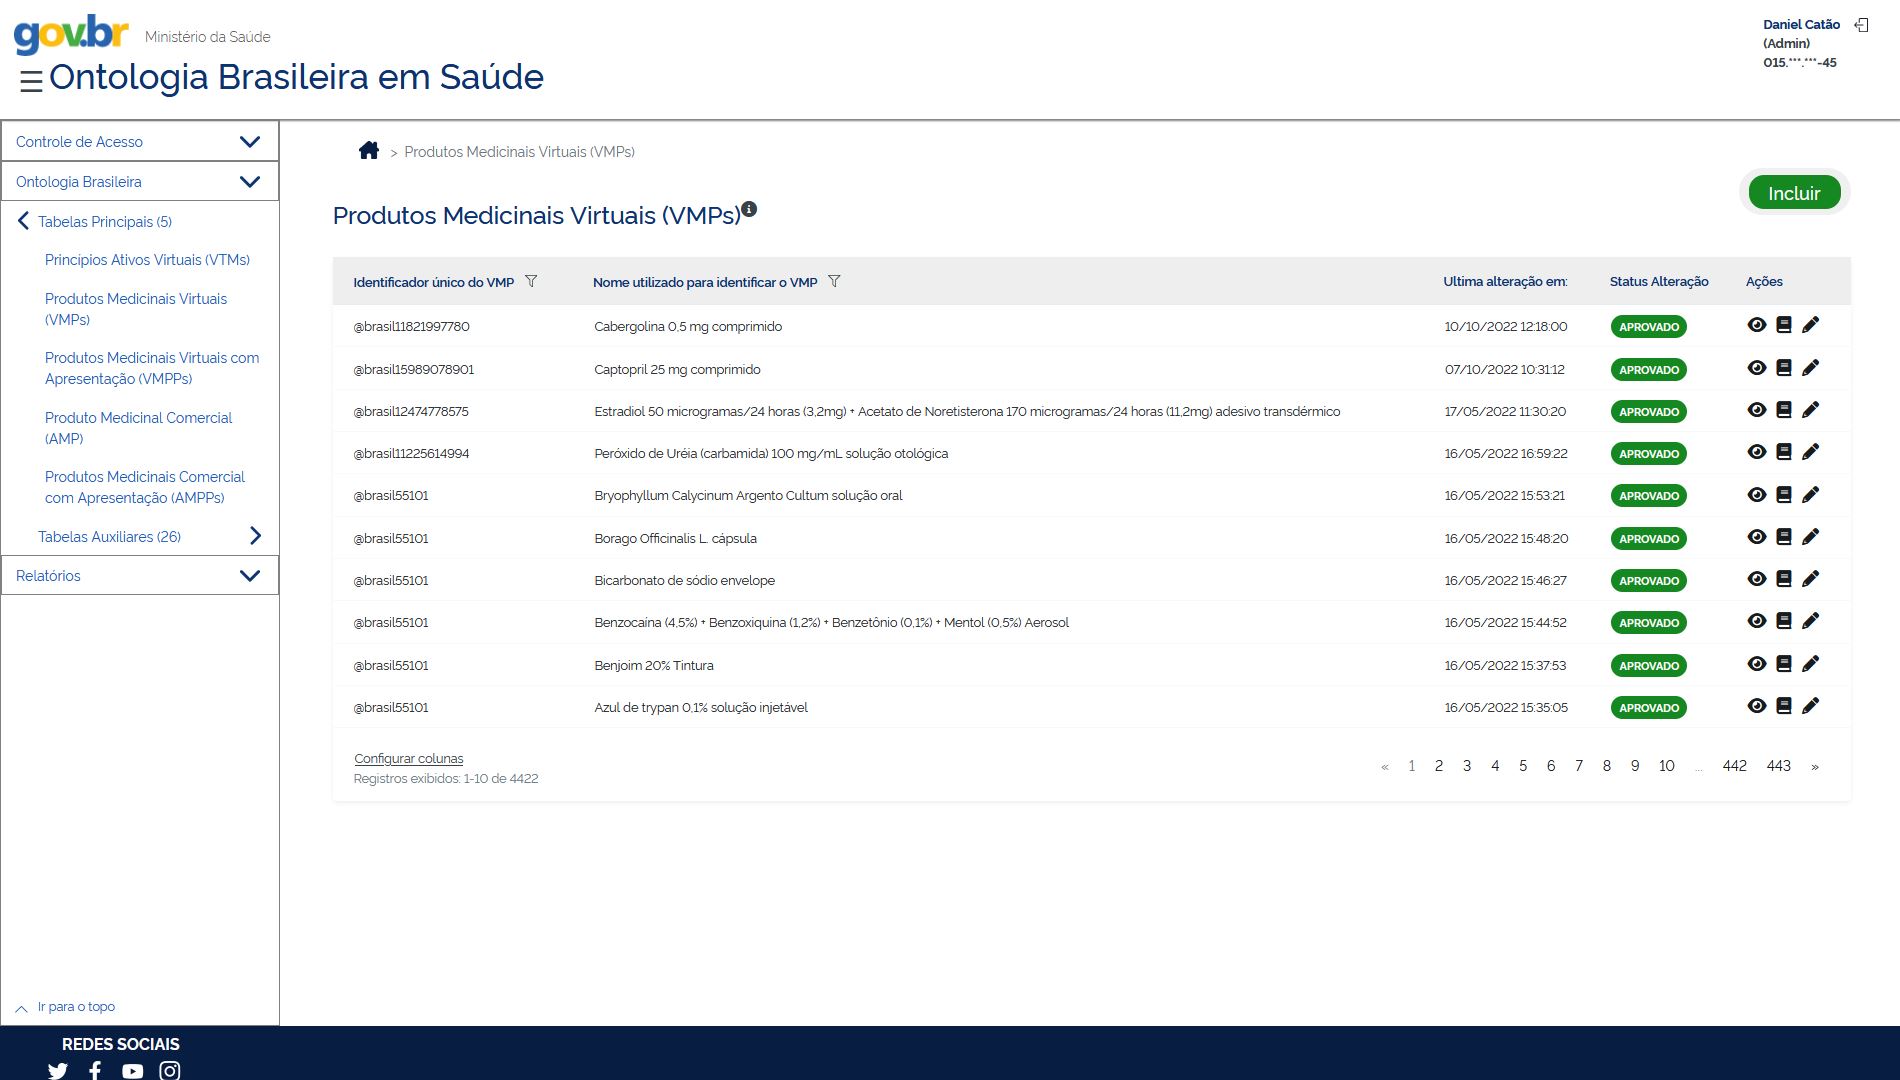Open the hamburger menu icon
This screenshot has height=1080, width=1900.
click(x=31, y=81)
